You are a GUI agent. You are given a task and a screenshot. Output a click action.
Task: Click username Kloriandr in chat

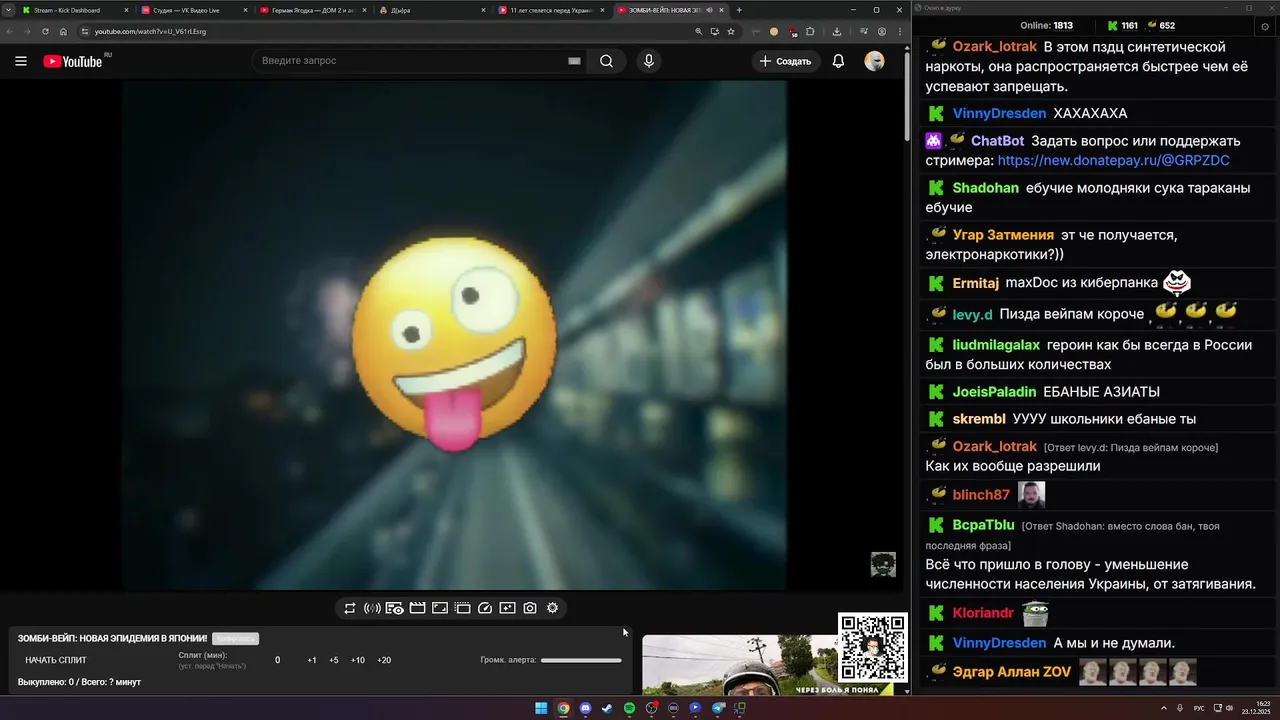tap(983, 613)
